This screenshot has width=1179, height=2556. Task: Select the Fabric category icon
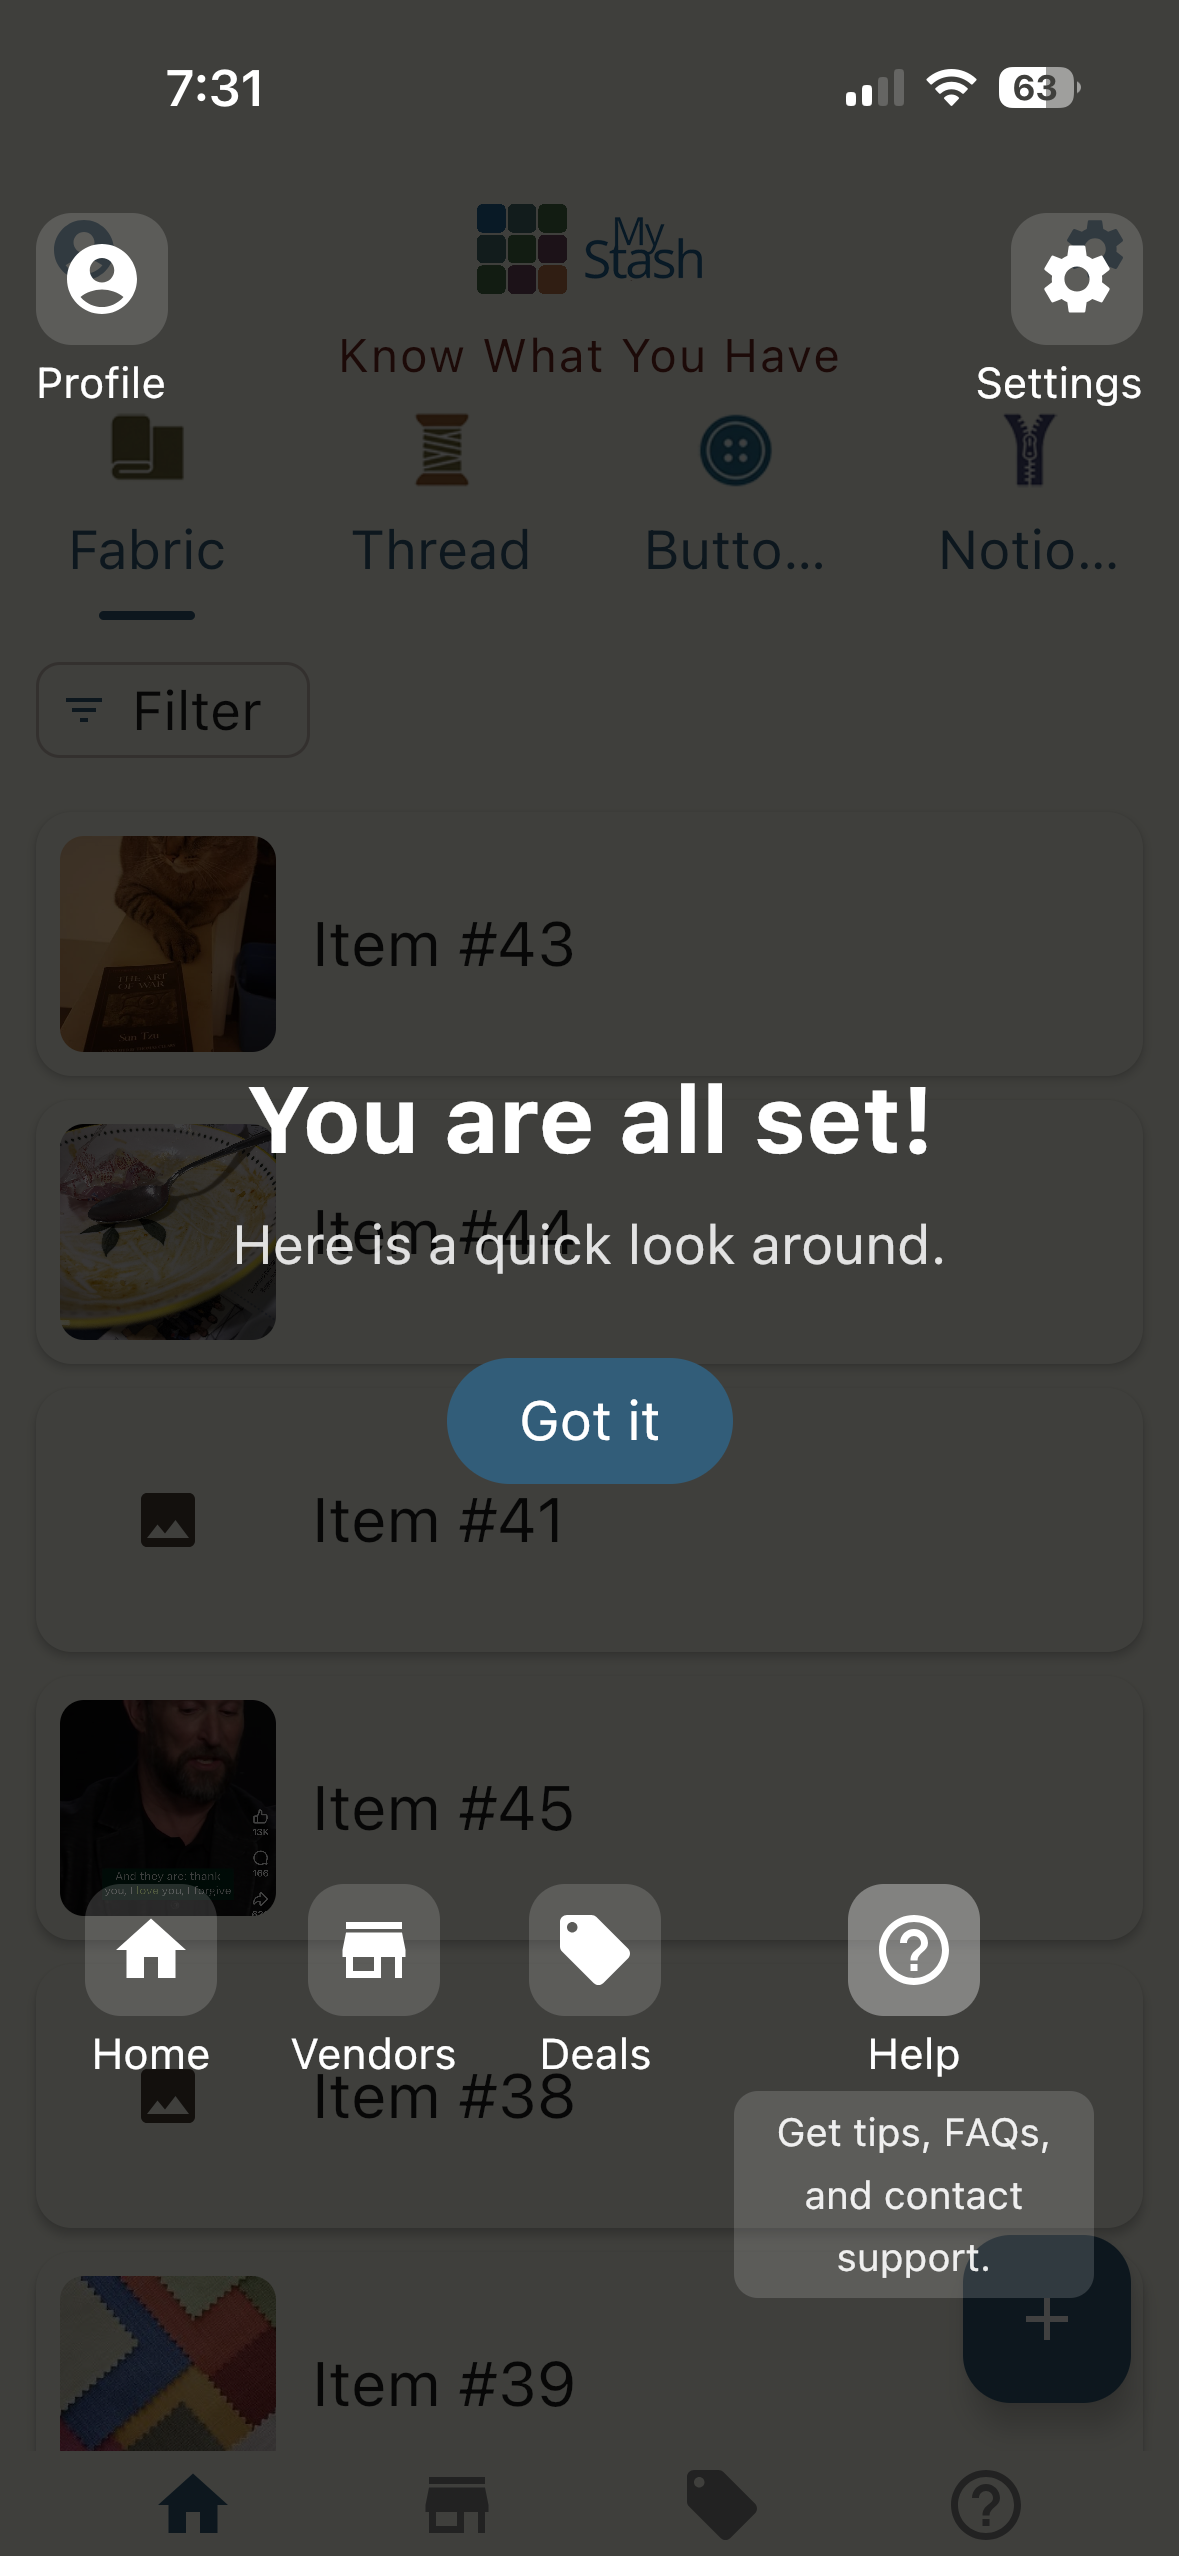148,452
